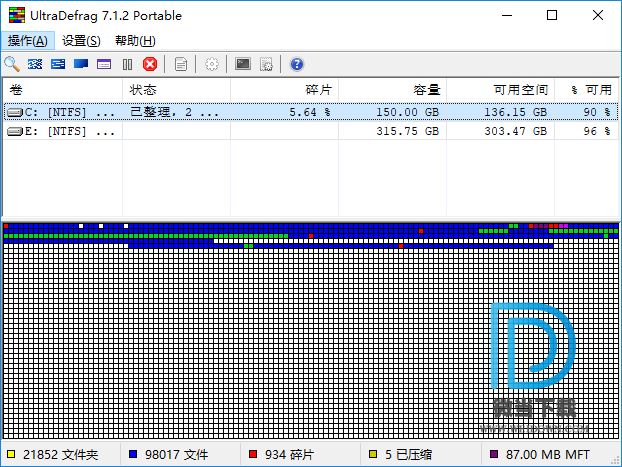Click the drive icon for volume E:

[x=15, y=131]
